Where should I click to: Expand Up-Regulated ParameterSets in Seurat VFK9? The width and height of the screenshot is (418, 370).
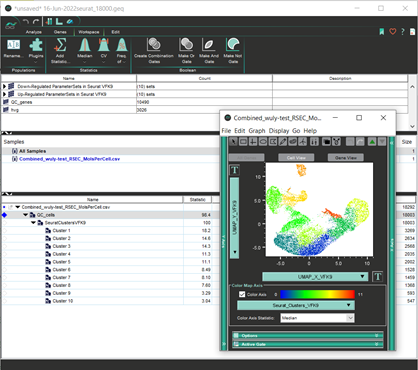tap(4, 94)
